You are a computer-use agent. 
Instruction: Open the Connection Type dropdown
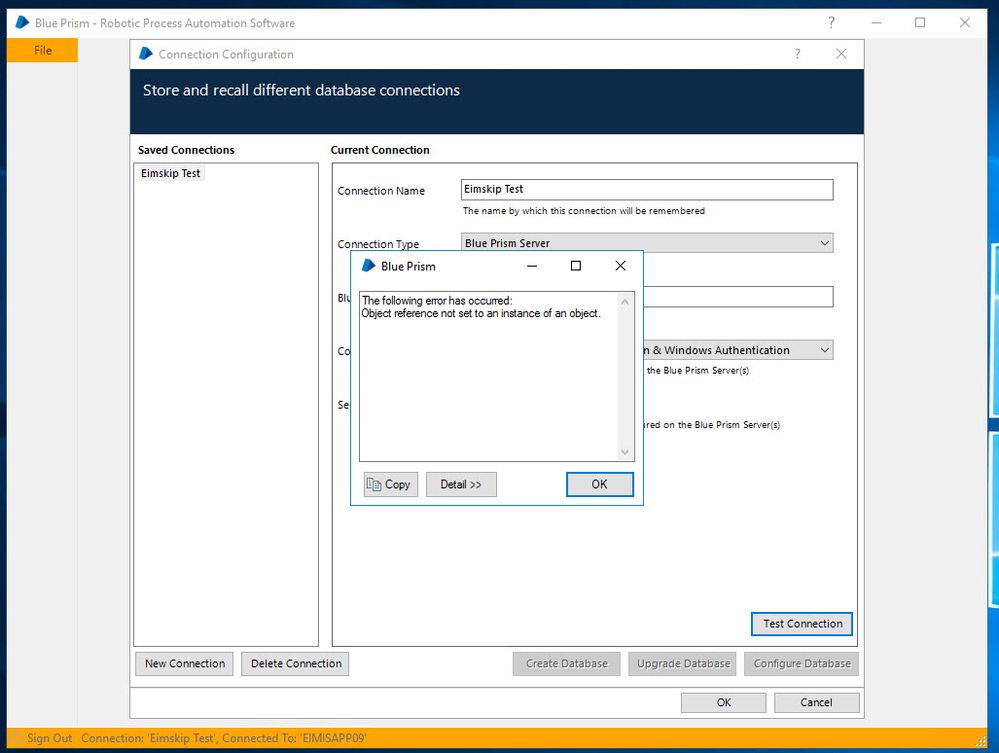(647, 243)
